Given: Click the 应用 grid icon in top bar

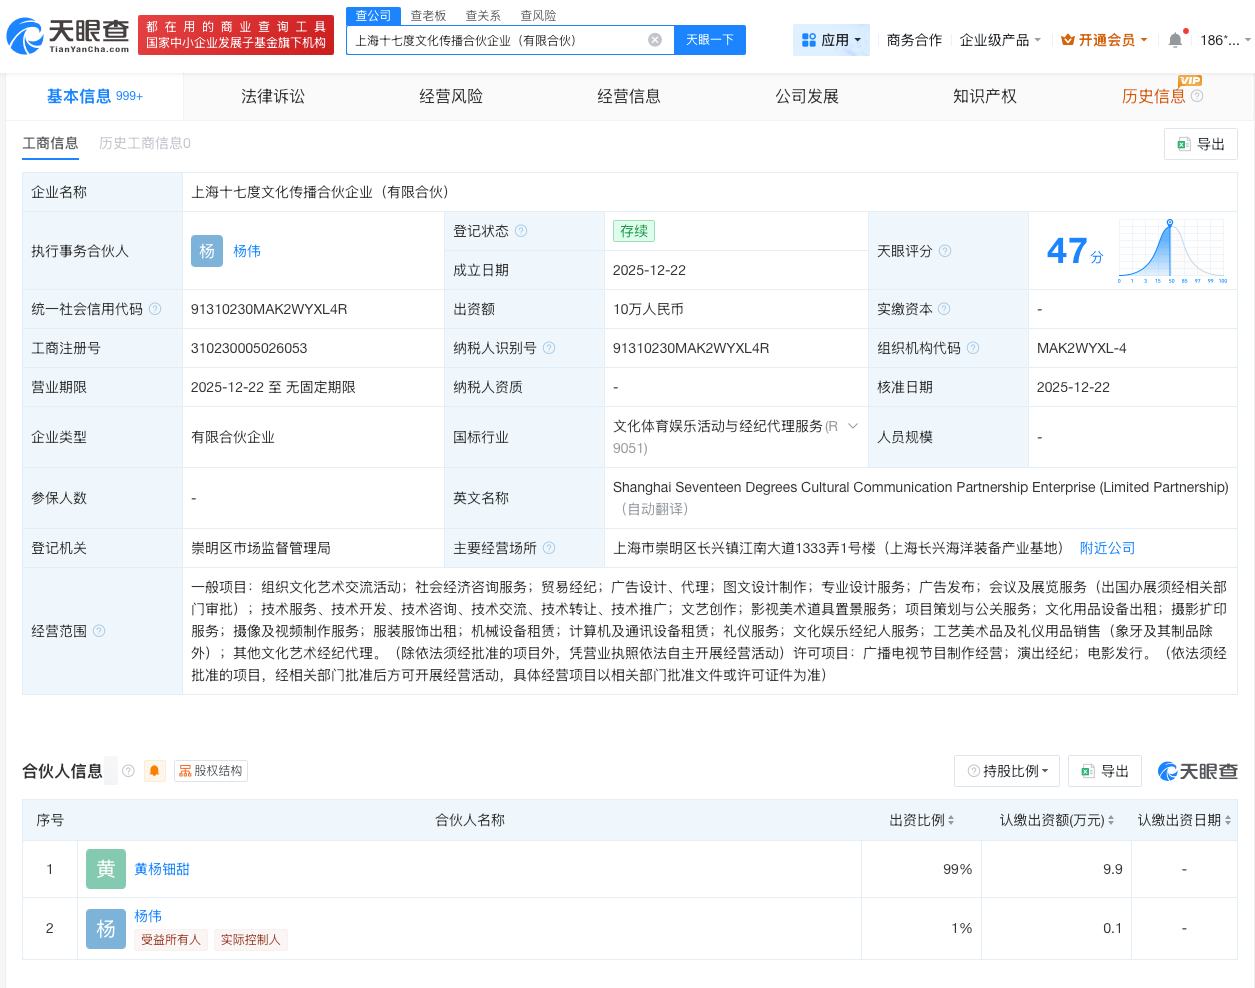Looking at the screenshot, I should (x=810, y=40).
